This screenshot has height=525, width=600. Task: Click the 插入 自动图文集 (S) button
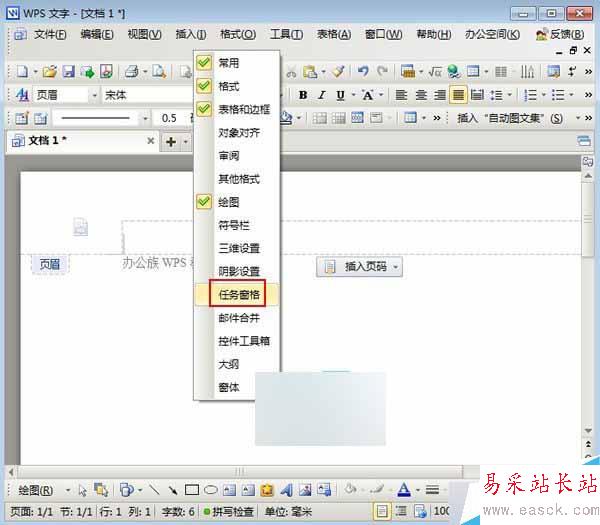point(510,118)
